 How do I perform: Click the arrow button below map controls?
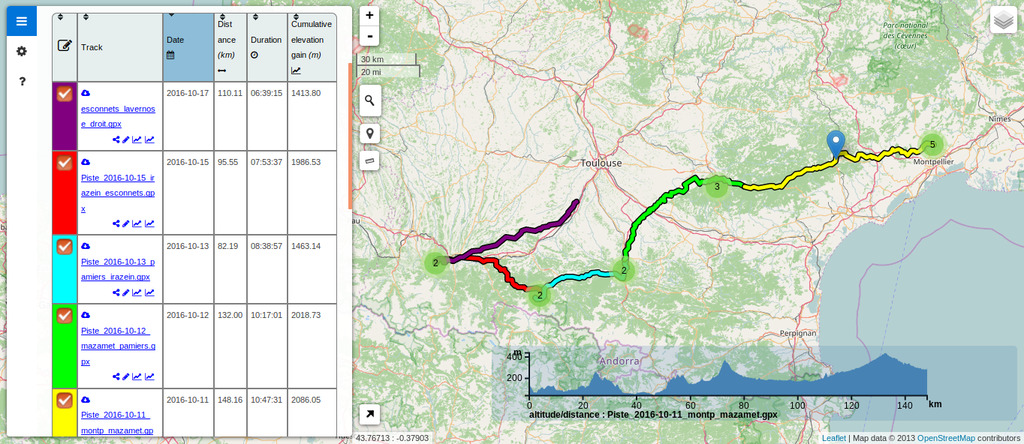click(x=370, y=414)
